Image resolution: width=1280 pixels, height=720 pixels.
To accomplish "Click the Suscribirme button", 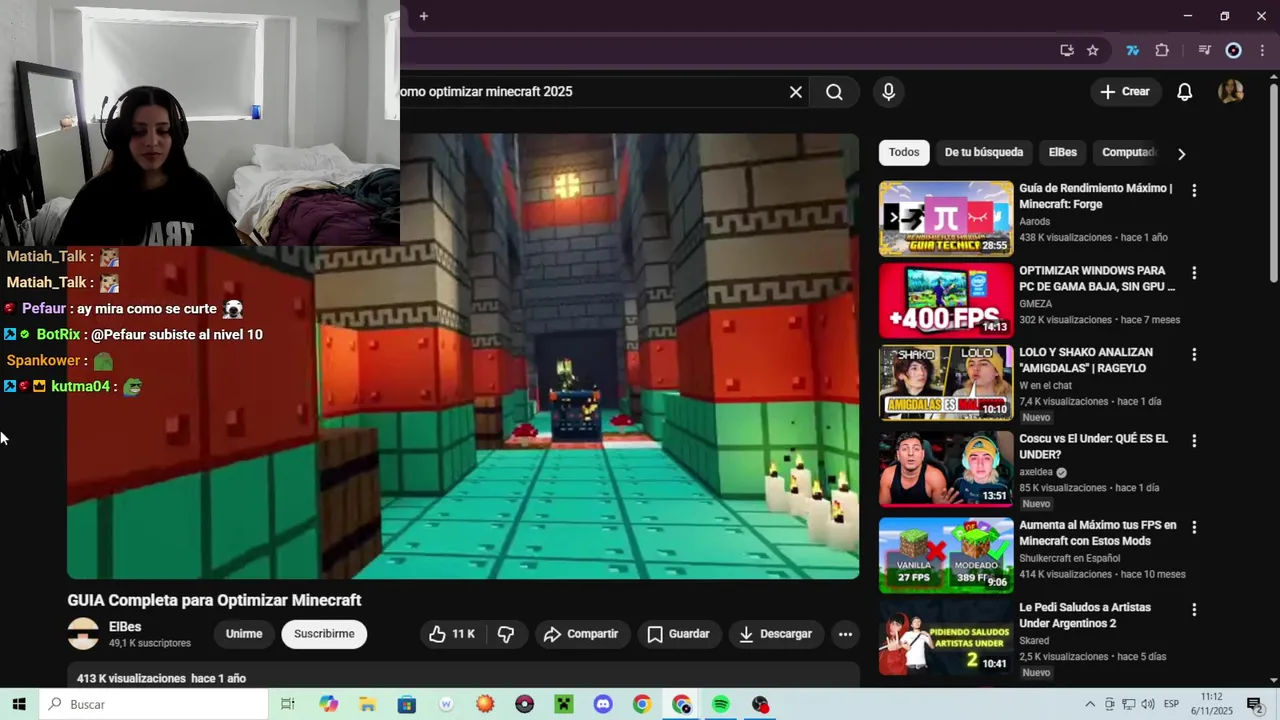I will (324, 634).
